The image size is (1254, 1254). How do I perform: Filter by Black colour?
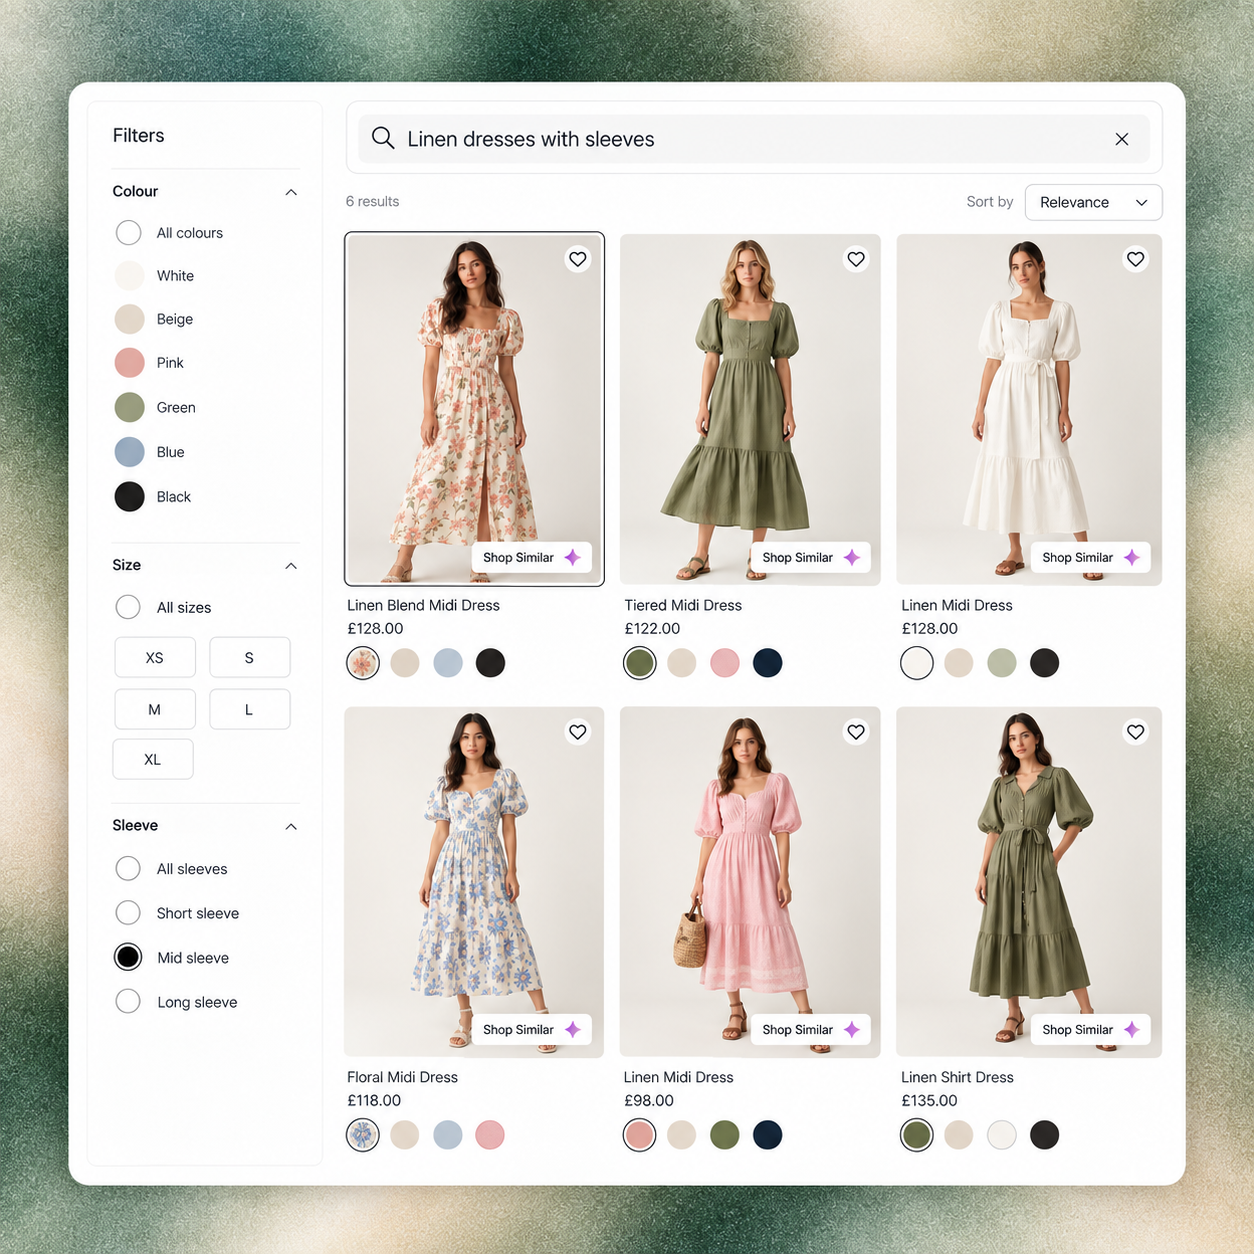[129, 496]
